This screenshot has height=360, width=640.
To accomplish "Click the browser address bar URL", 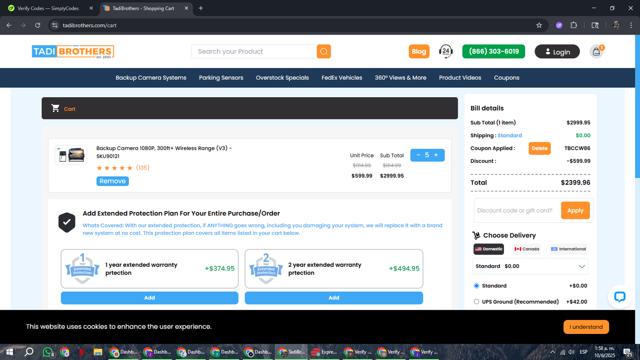I will pos(89,25).
